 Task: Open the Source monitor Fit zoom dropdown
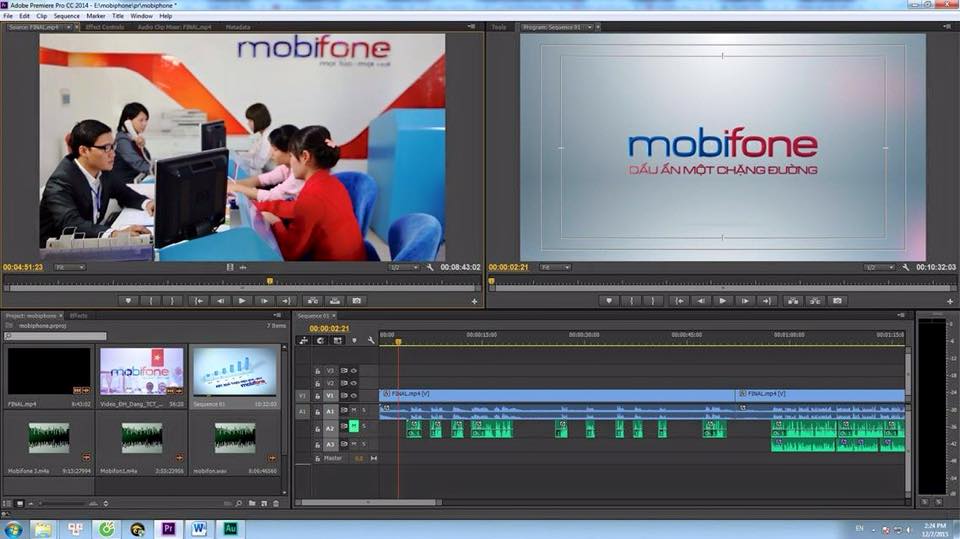pyautogui.click(x=68, y=267)
